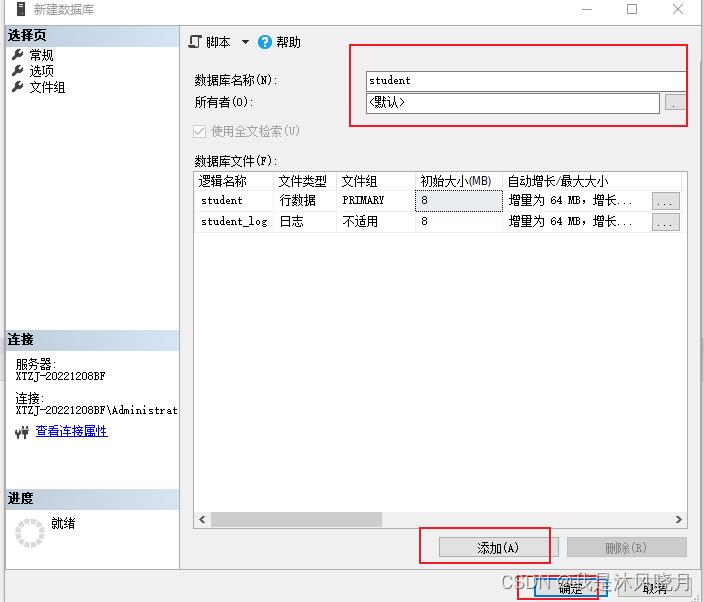Click the wrench icon beside 常规
704x602 pixels.
tap(18, 55)
